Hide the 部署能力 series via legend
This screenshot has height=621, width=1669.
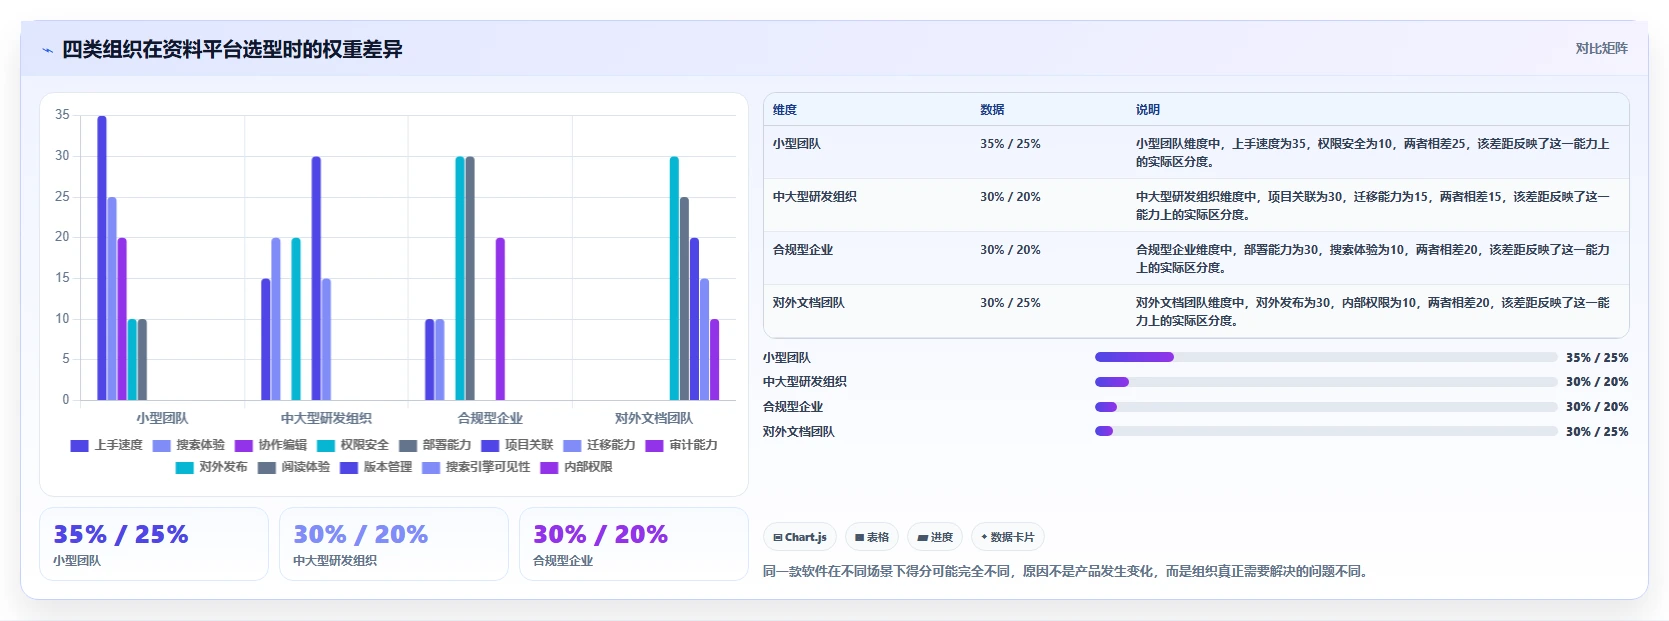click(434, 445)
